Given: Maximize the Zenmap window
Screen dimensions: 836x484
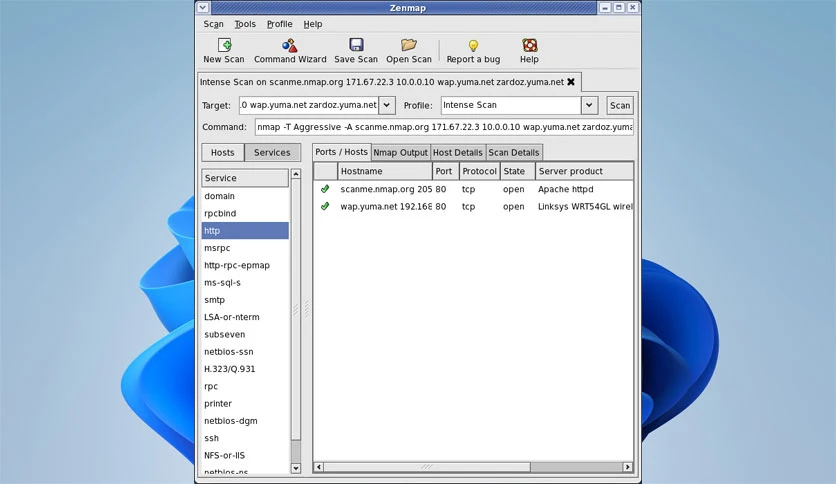Looking at the screenshot, I should [x=618, y=7].
